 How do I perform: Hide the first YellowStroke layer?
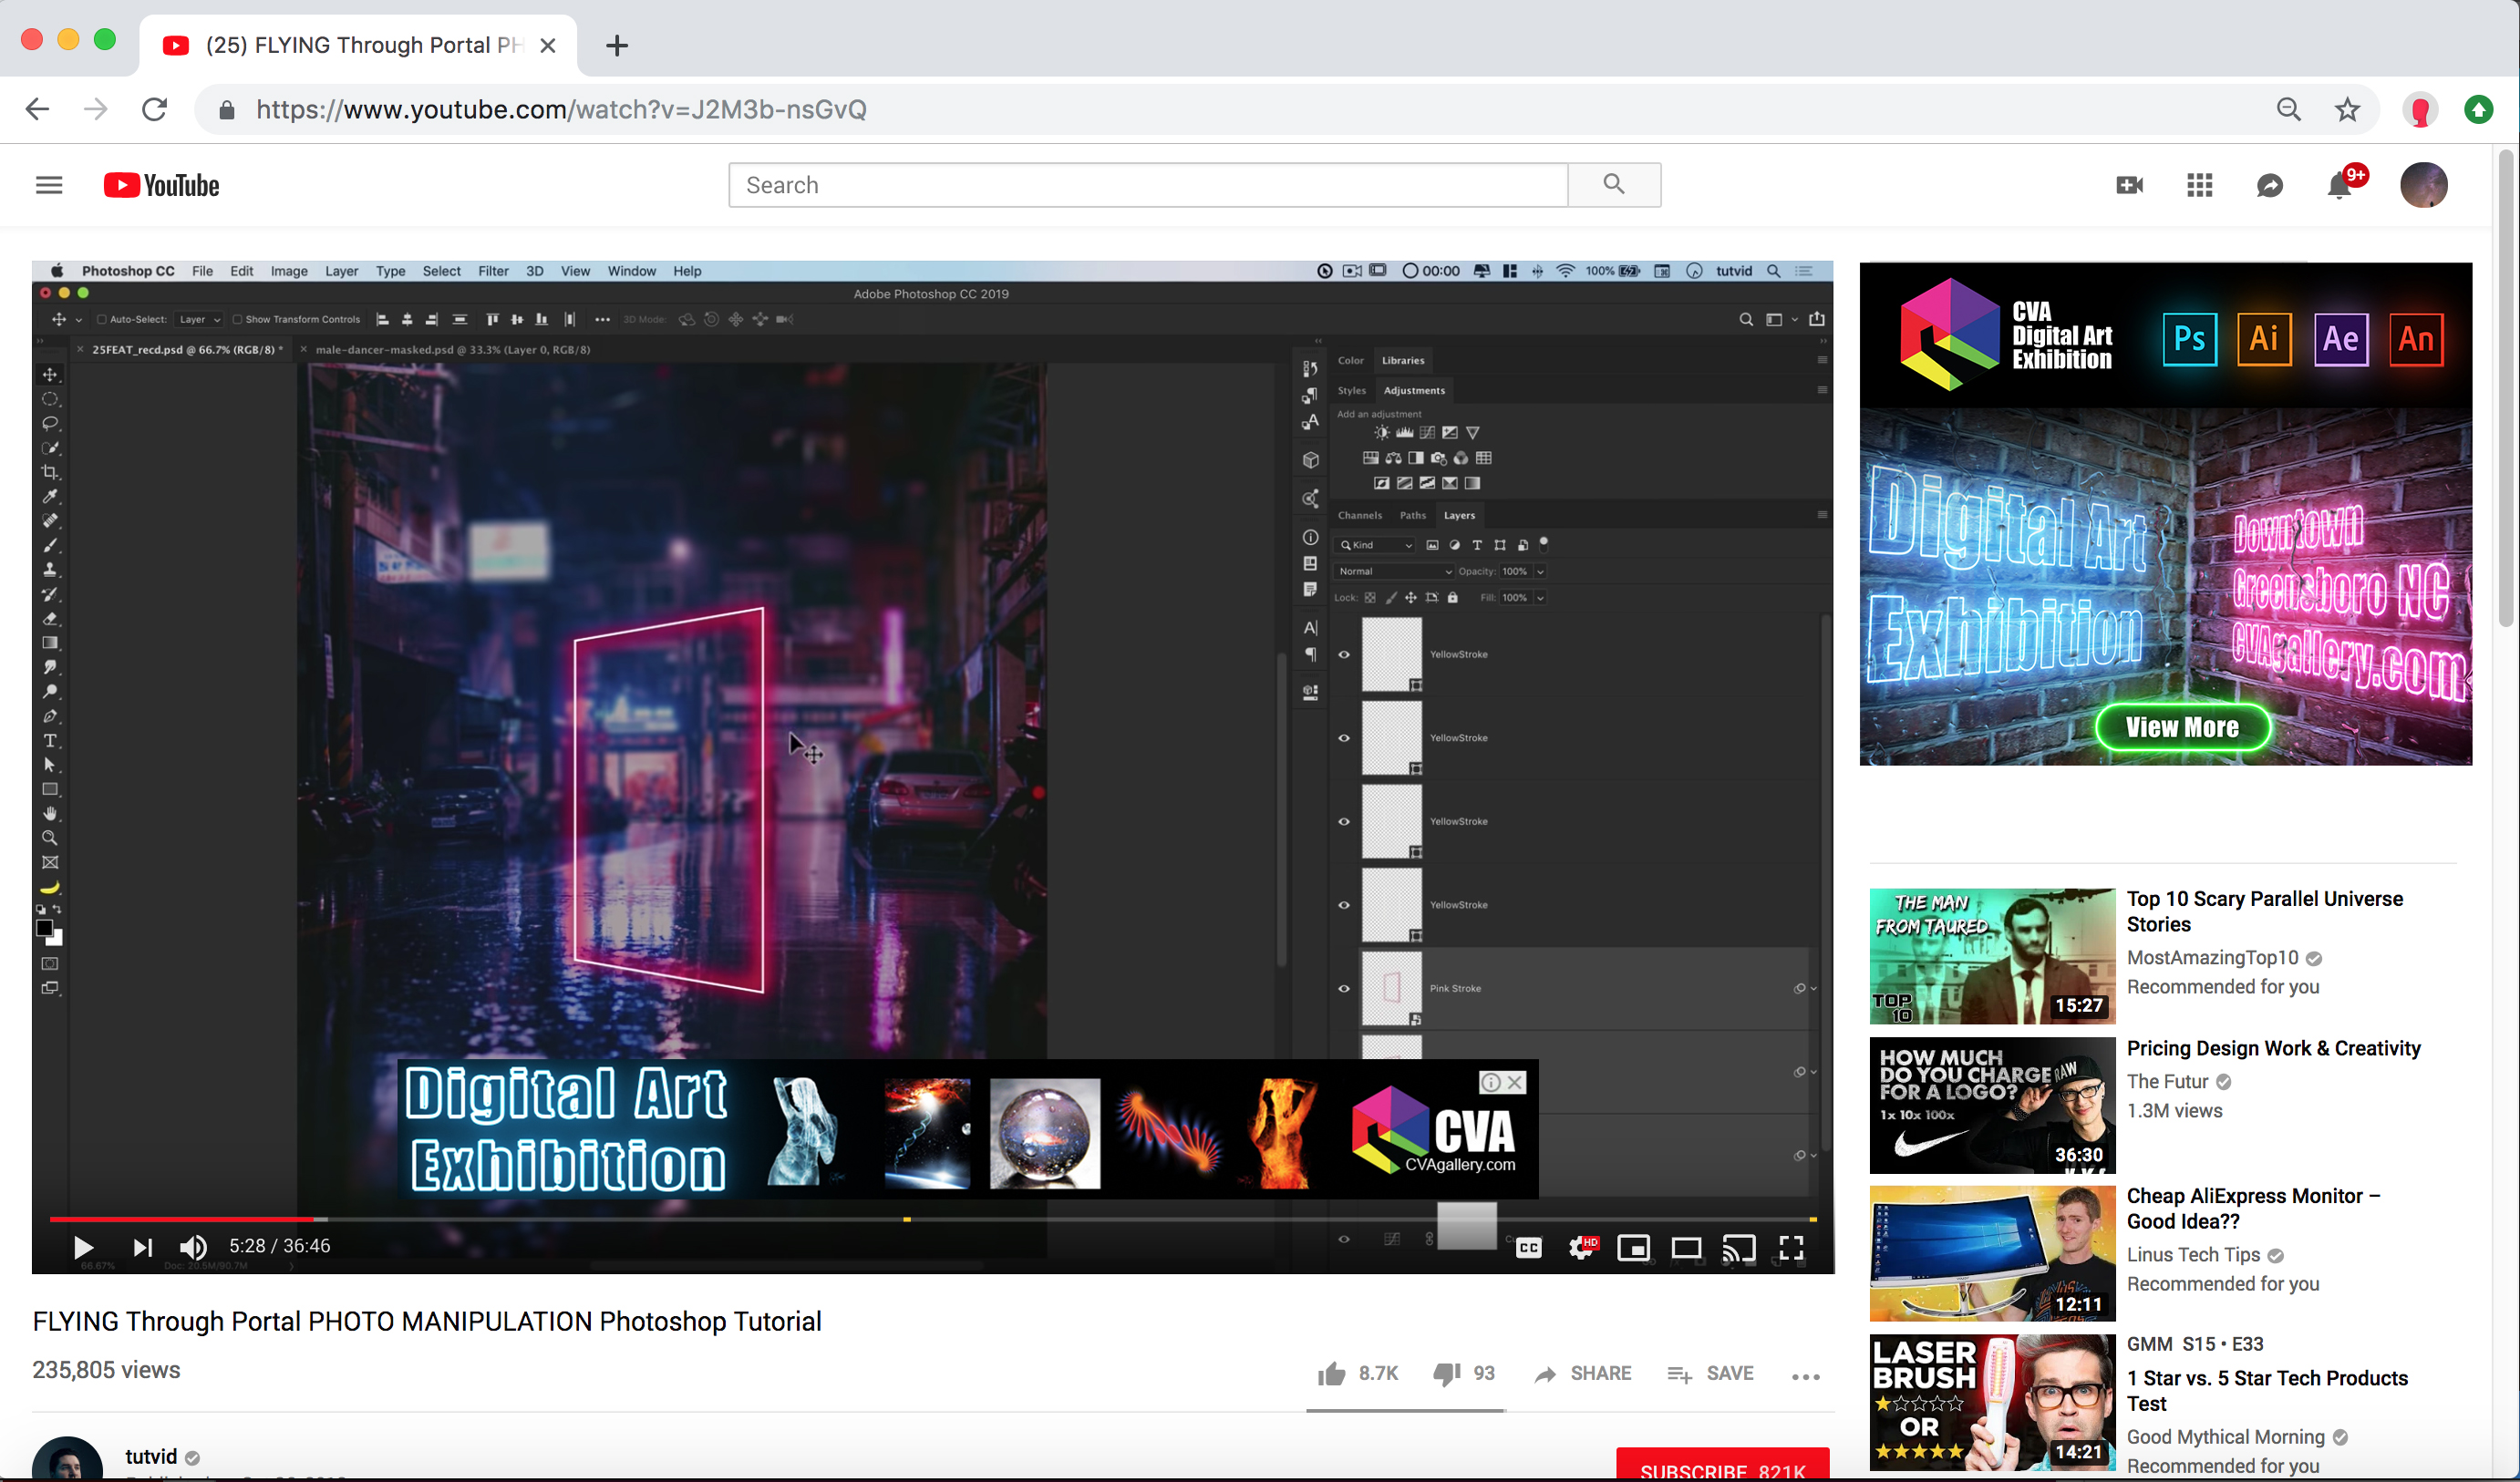tap(1344, 655)
